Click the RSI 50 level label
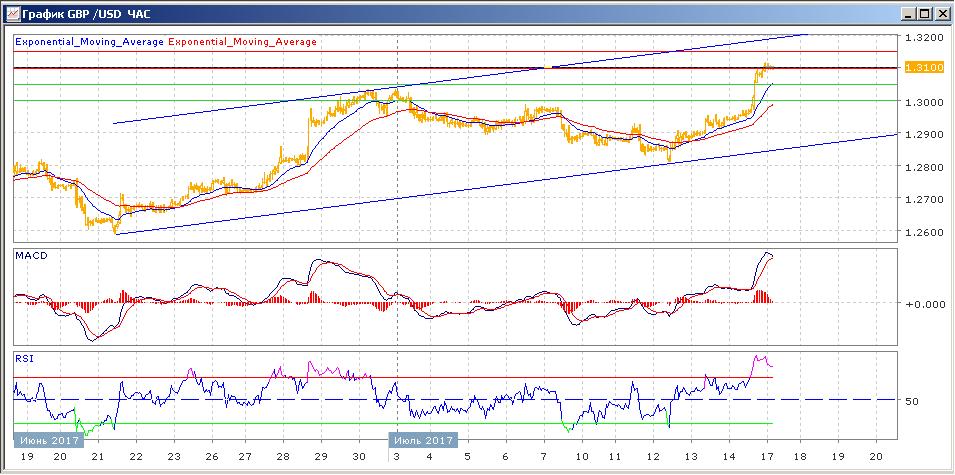The image size is (955, 475). 911,402
